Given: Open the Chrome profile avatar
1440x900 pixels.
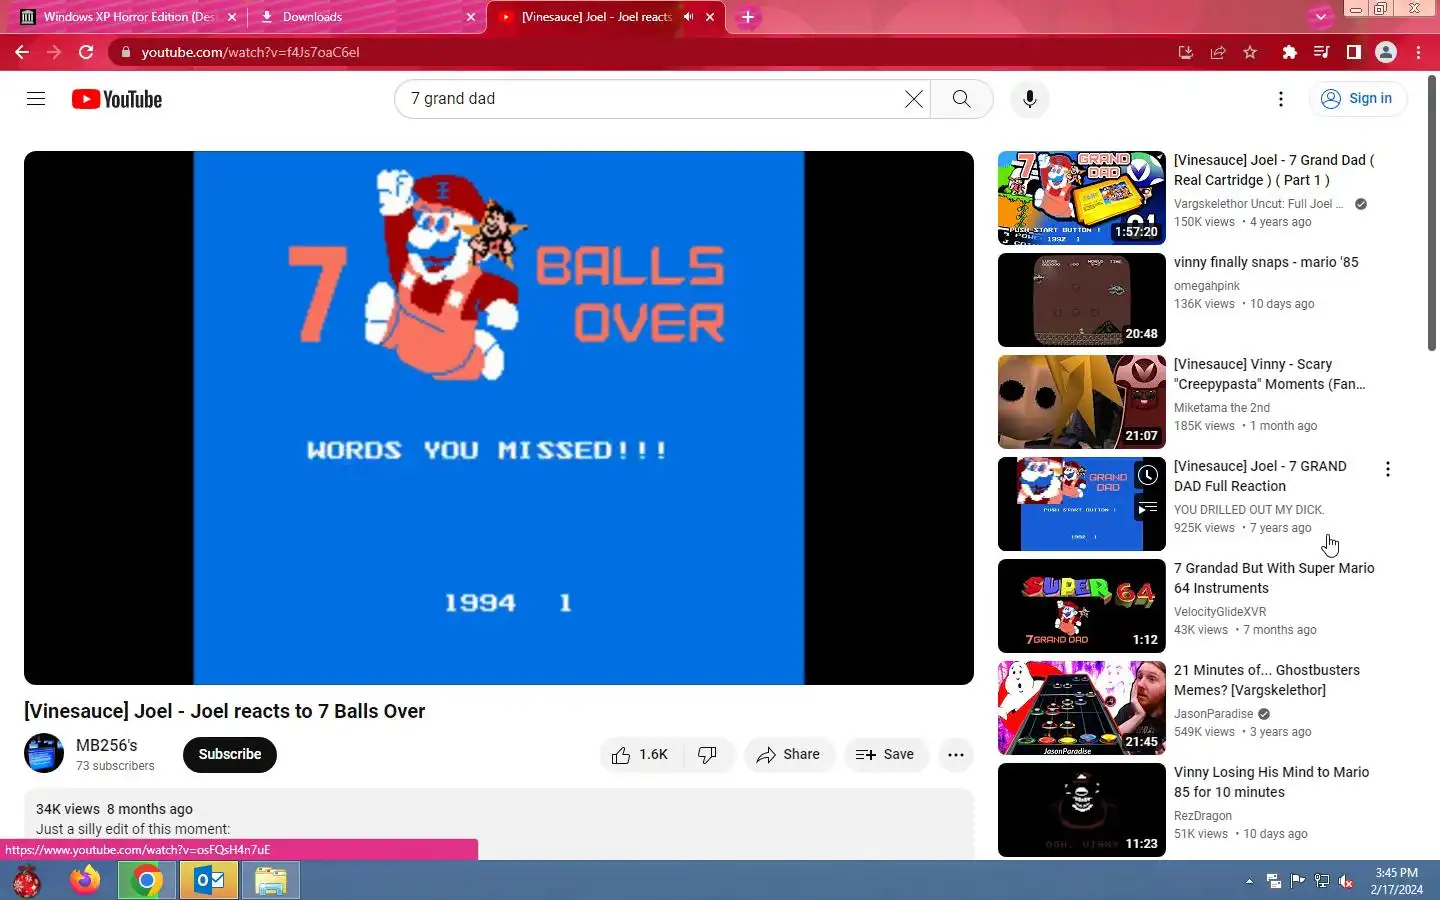Looking at the screenshot, I should click(1386, 52).
